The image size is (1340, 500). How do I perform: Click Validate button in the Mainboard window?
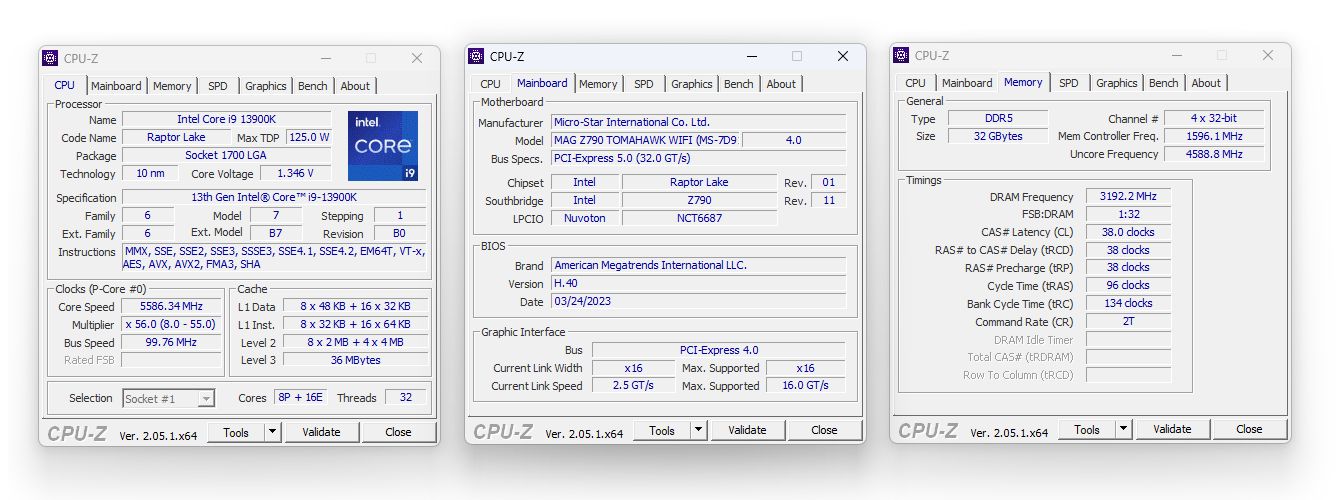point(747,430)
